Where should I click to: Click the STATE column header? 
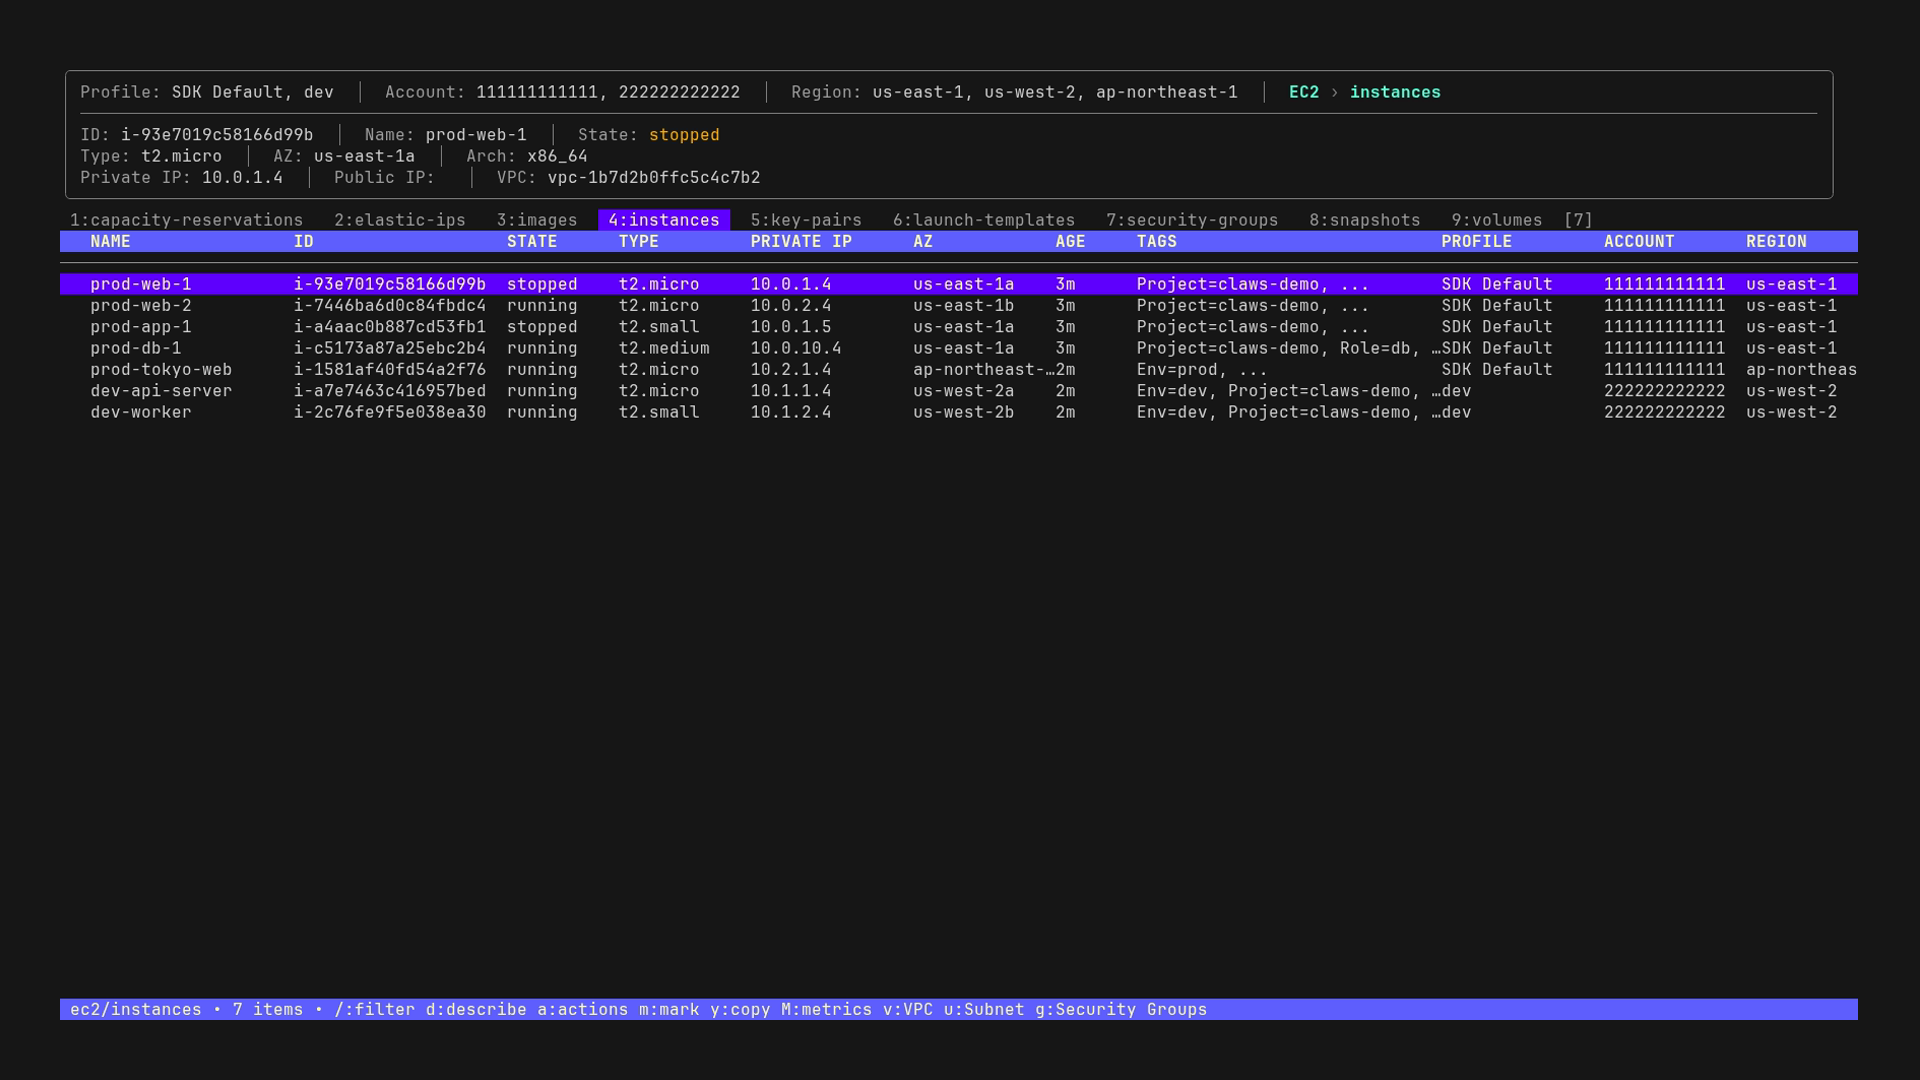click(531, 242)
